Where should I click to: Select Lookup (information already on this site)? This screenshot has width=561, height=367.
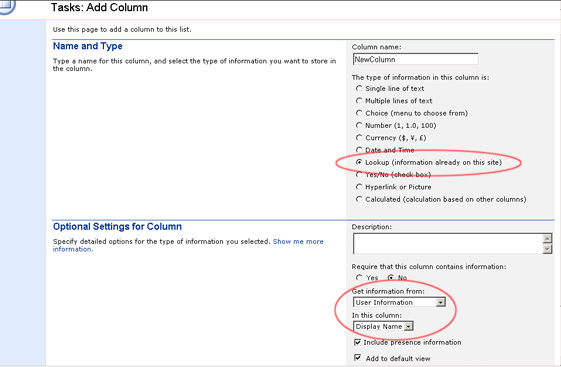(359, 162)
